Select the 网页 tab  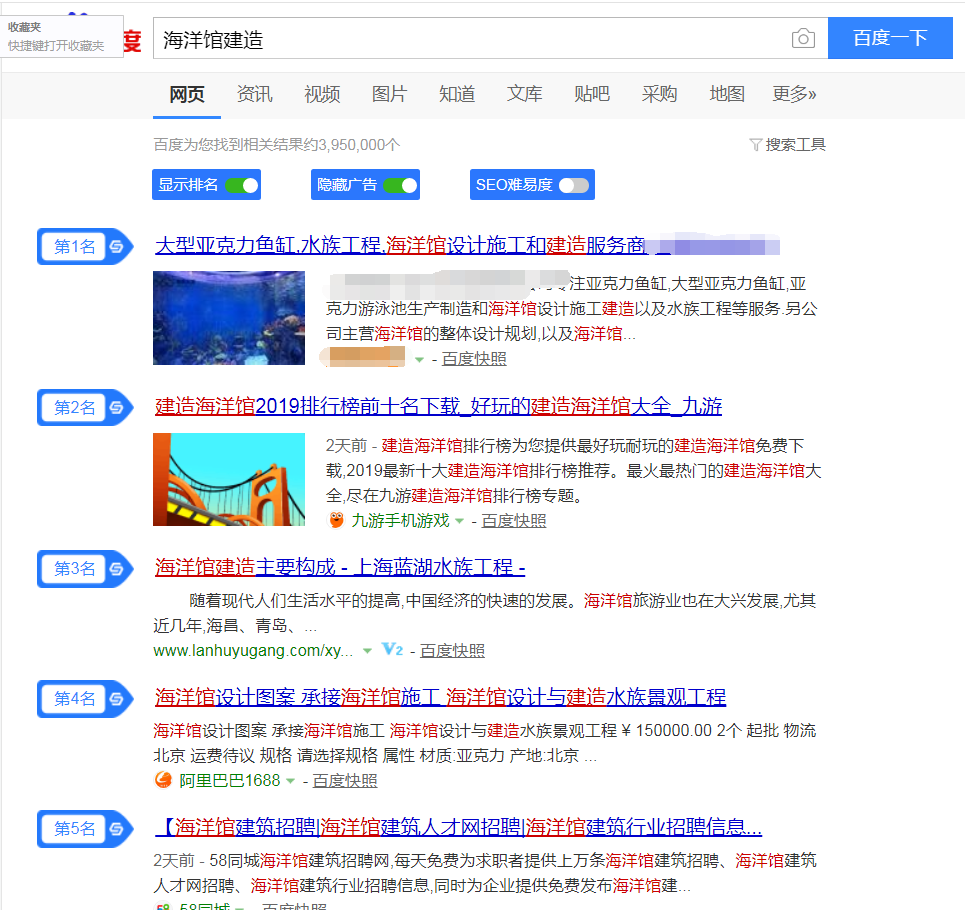186,94
